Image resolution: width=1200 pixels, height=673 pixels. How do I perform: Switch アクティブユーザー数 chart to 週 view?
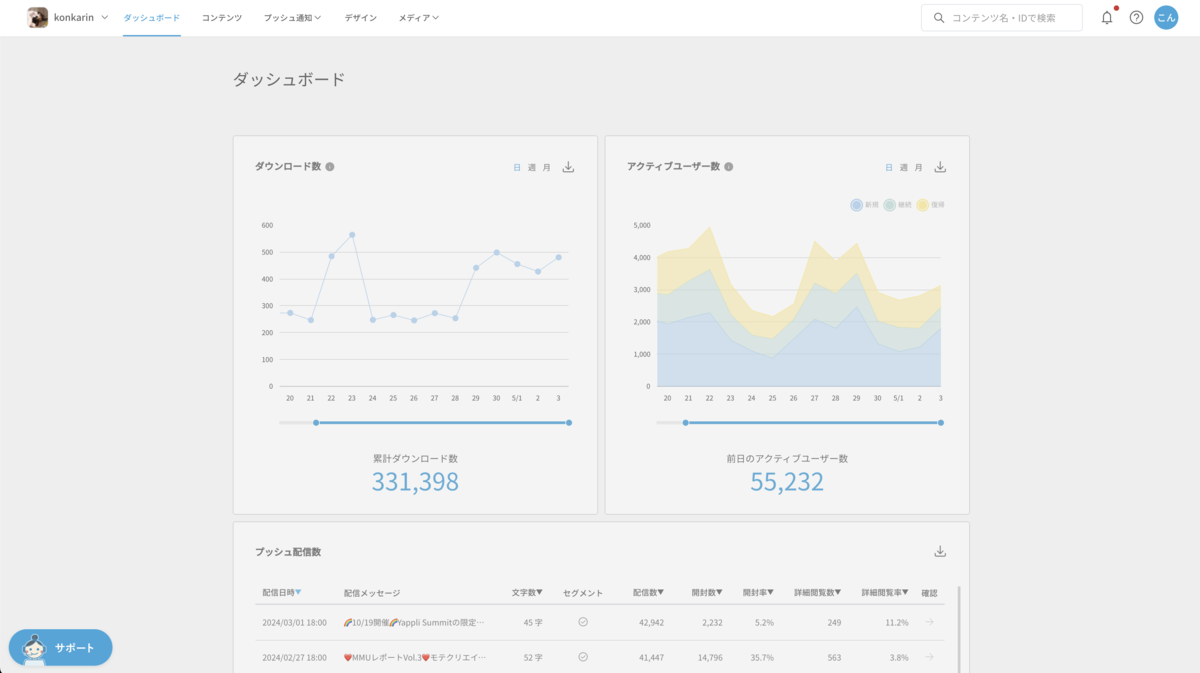904,168
